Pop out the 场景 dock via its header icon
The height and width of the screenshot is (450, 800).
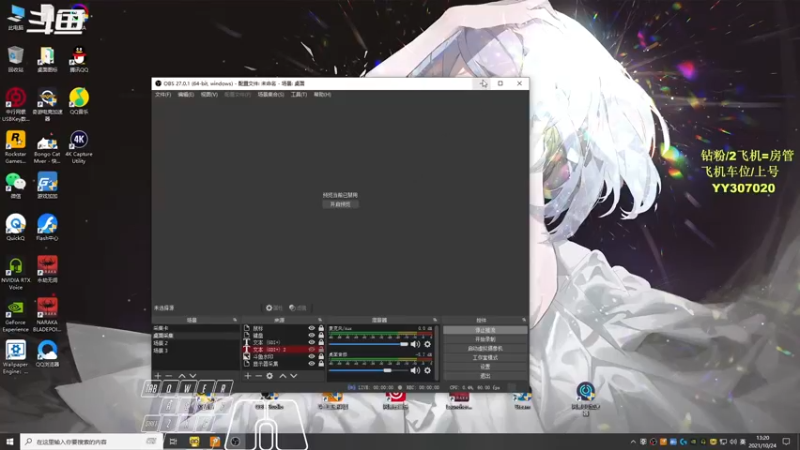235,320
